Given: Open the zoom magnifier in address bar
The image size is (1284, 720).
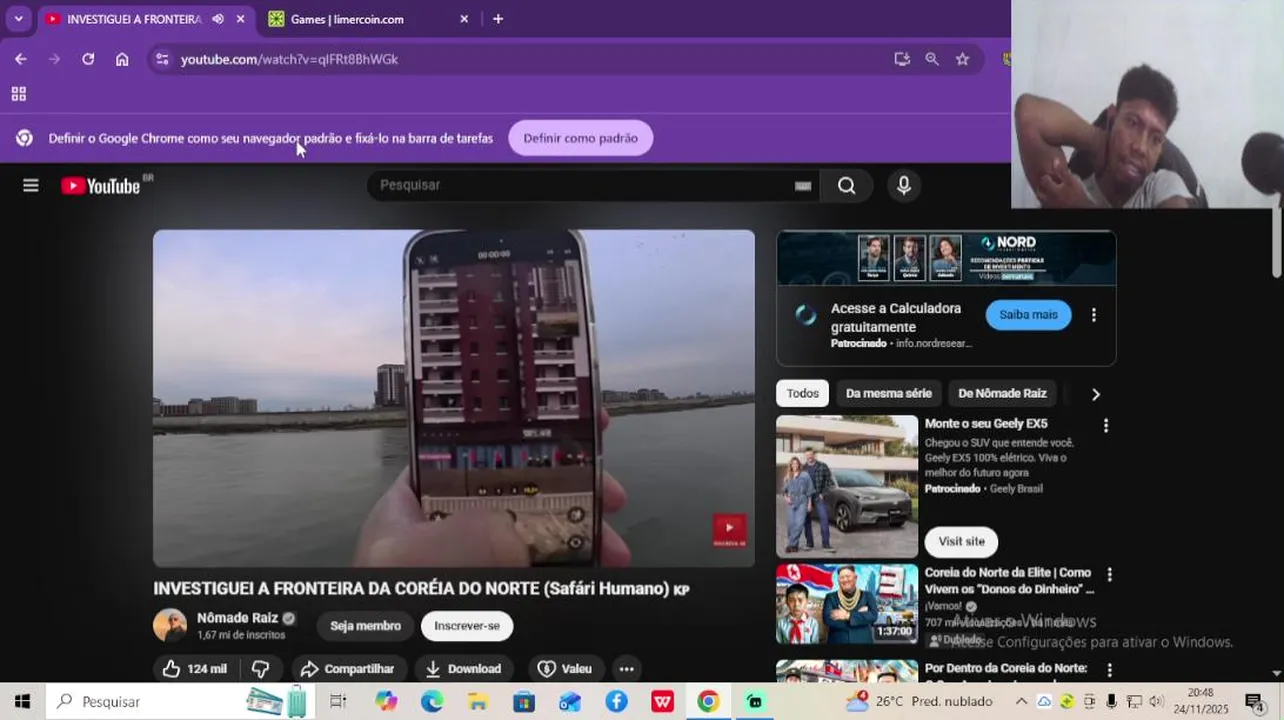Looking at the screenshot, I should point(932,59).
